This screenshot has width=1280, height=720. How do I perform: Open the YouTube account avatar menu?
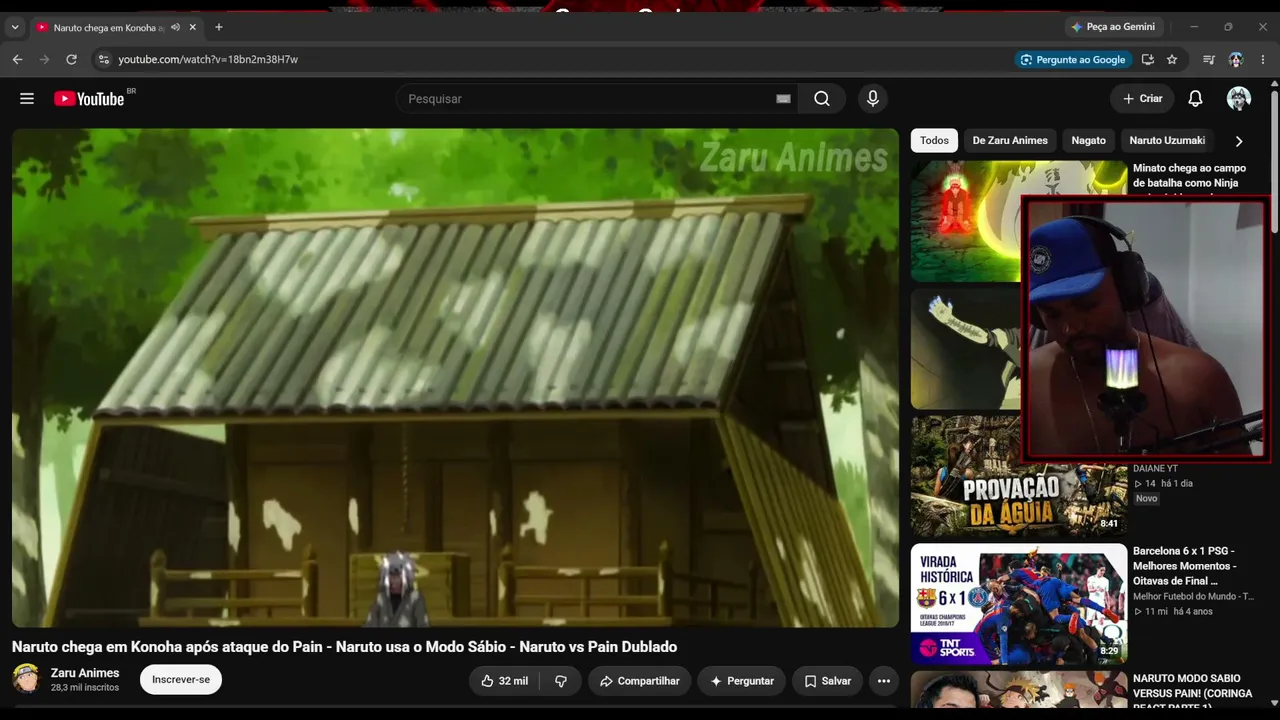[x=1239, y=99]
